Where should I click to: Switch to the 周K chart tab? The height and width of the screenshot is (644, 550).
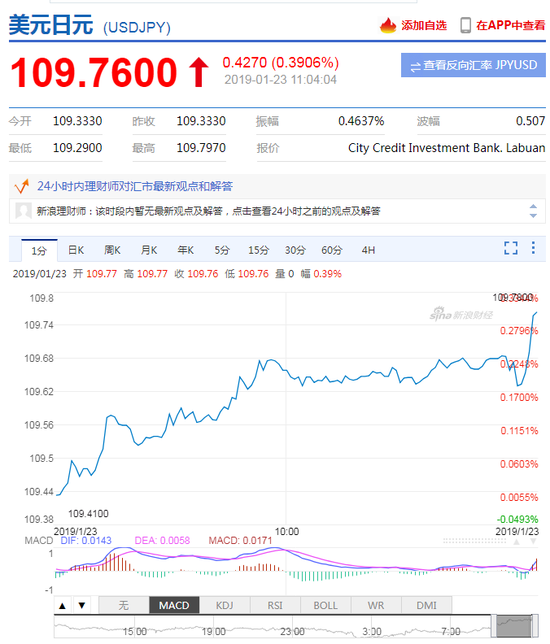pos(113,250)
